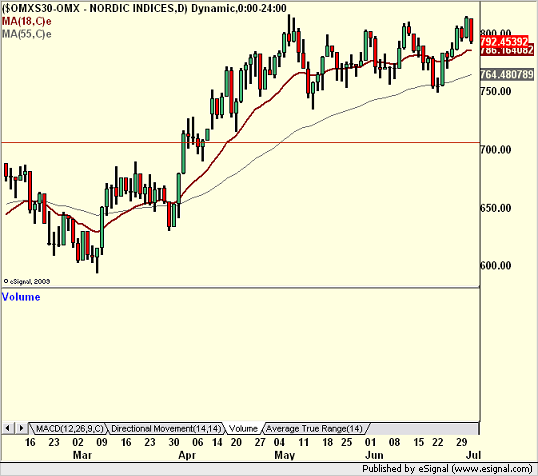This screenshot has height=476, width=538.
Task: Click the Jul month label on time axis
Action: coord(473,455)
